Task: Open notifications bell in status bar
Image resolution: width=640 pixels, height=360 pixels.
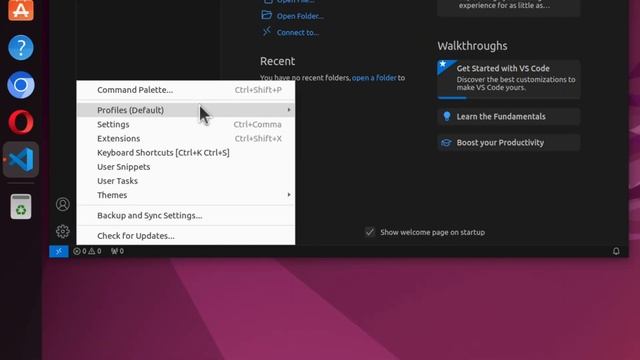Action: coord(616,251)
